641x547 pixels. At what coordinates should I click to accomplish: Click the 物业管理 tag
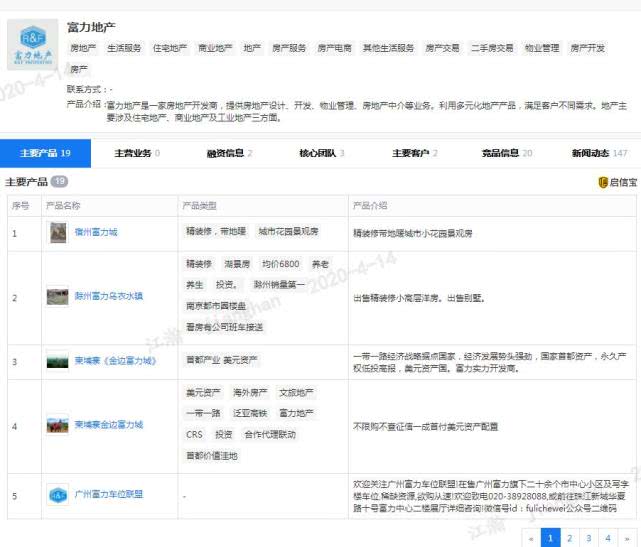[542, 48]
